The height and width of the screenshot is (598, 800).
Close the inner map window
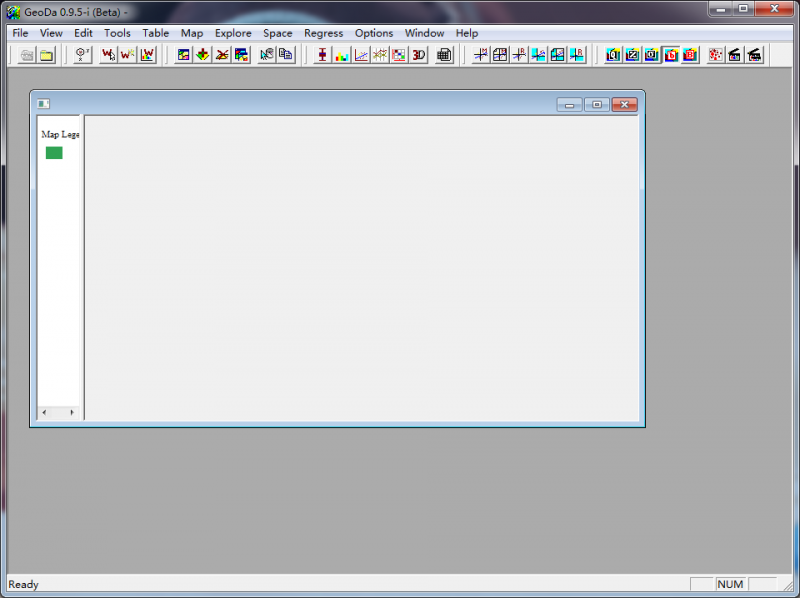624,105
